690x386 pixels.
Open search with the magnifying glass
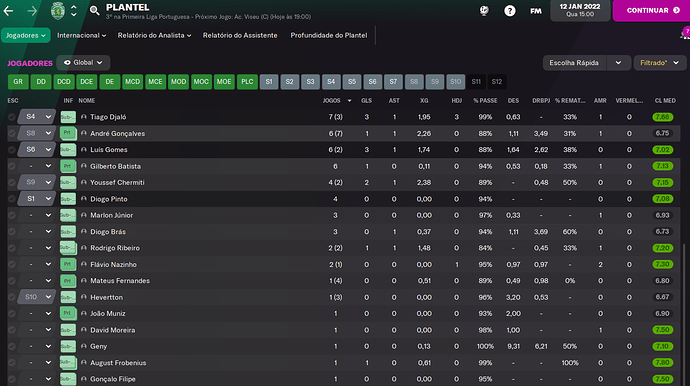(94, 10)
